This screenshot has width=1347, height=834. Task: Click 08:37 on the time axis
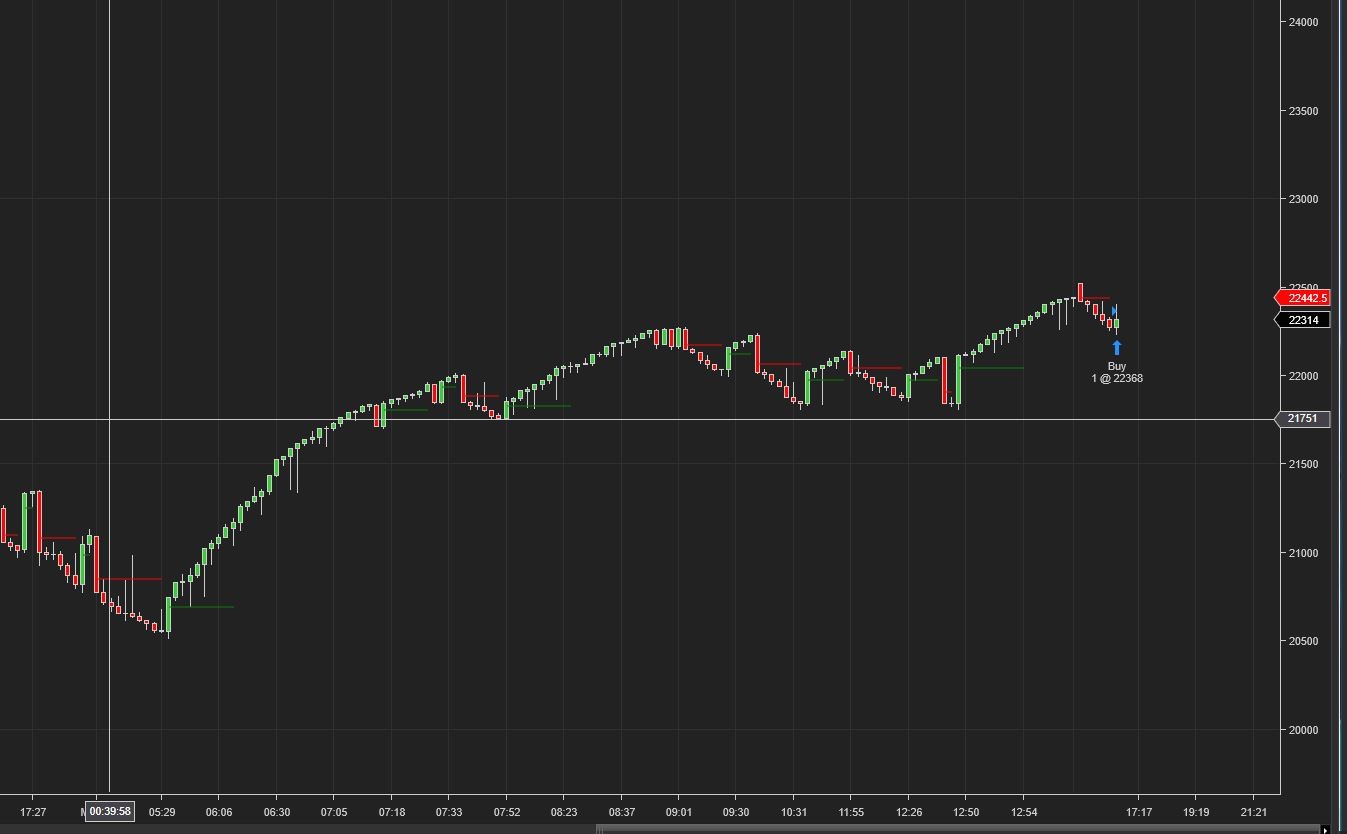621,812
